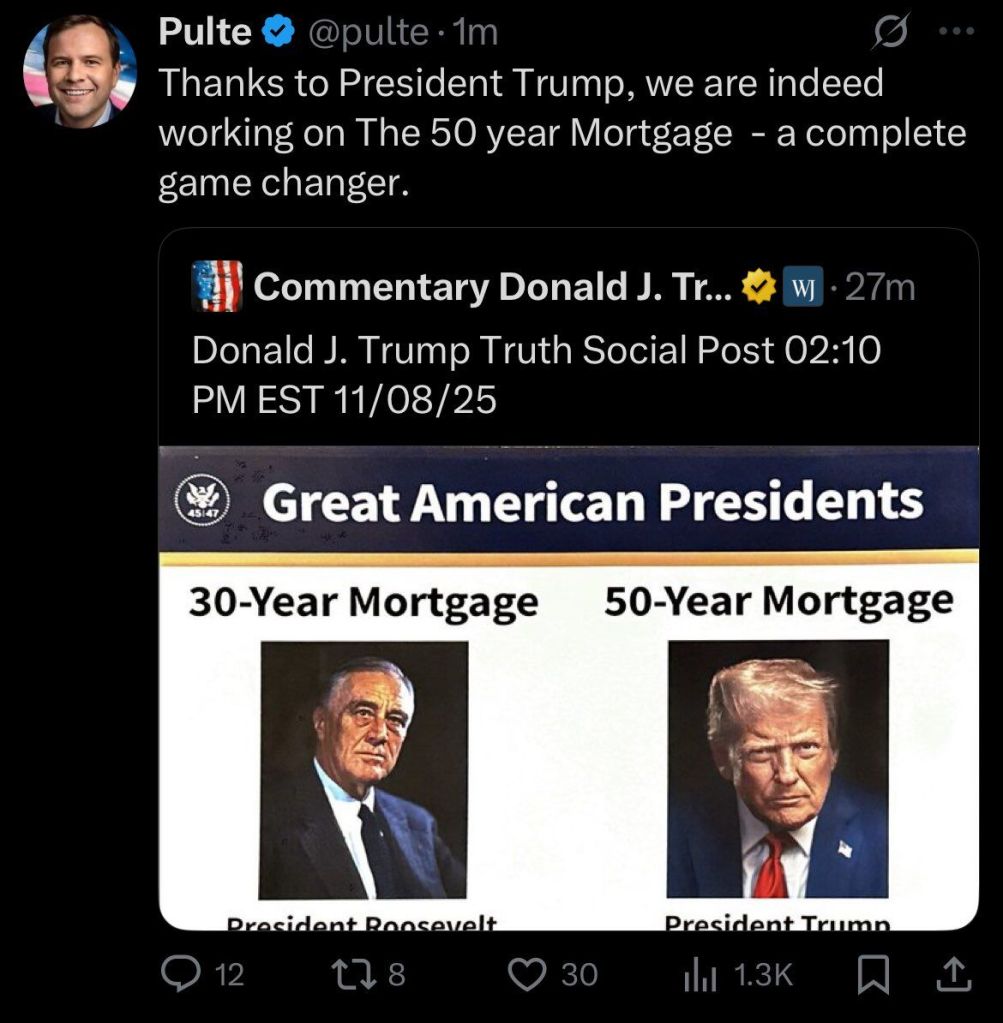This screenshot has height=1023, width=1003.
Task: Tap the share upload icon
Action: point(954,975)
